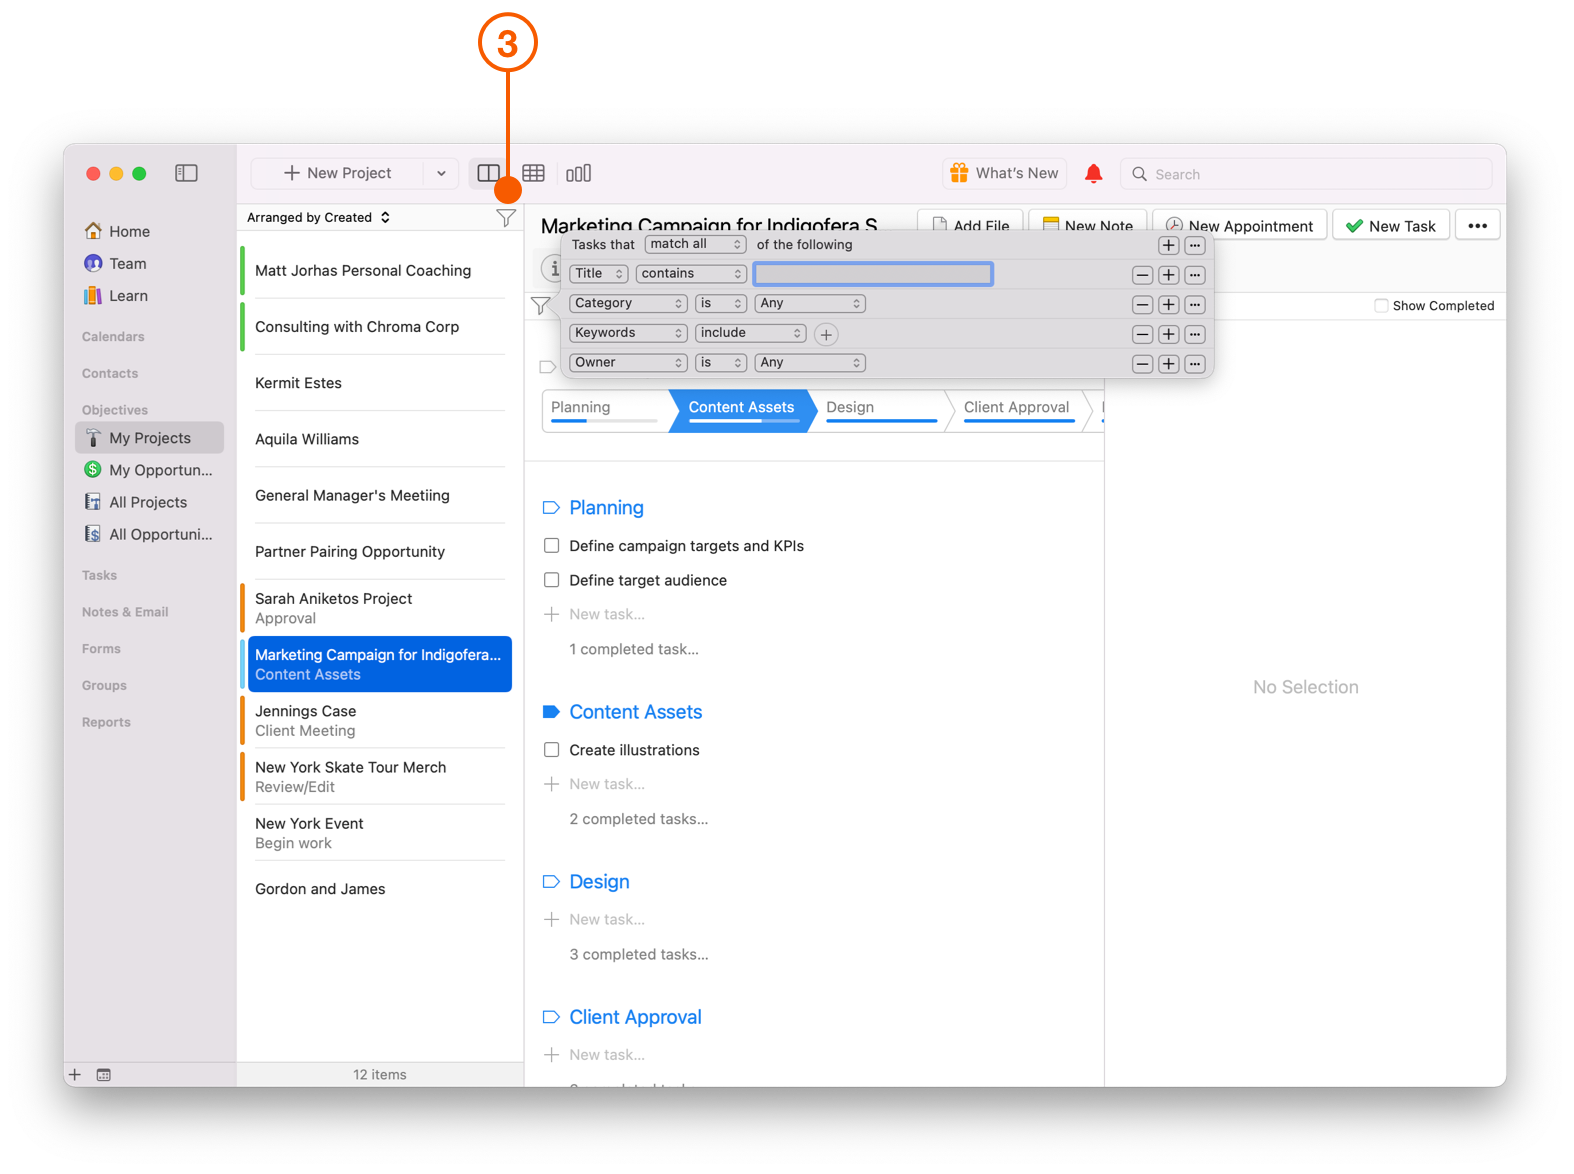
Task: Click the Search field
Action: tap(1306, 174)
